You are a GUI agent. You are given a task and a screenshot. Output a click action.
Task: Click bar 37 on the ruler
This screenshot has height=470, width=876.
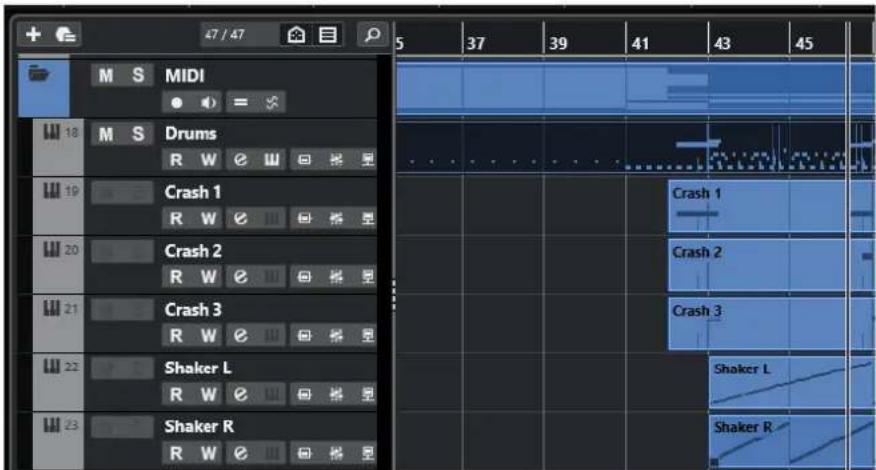[x=475, y=44]
